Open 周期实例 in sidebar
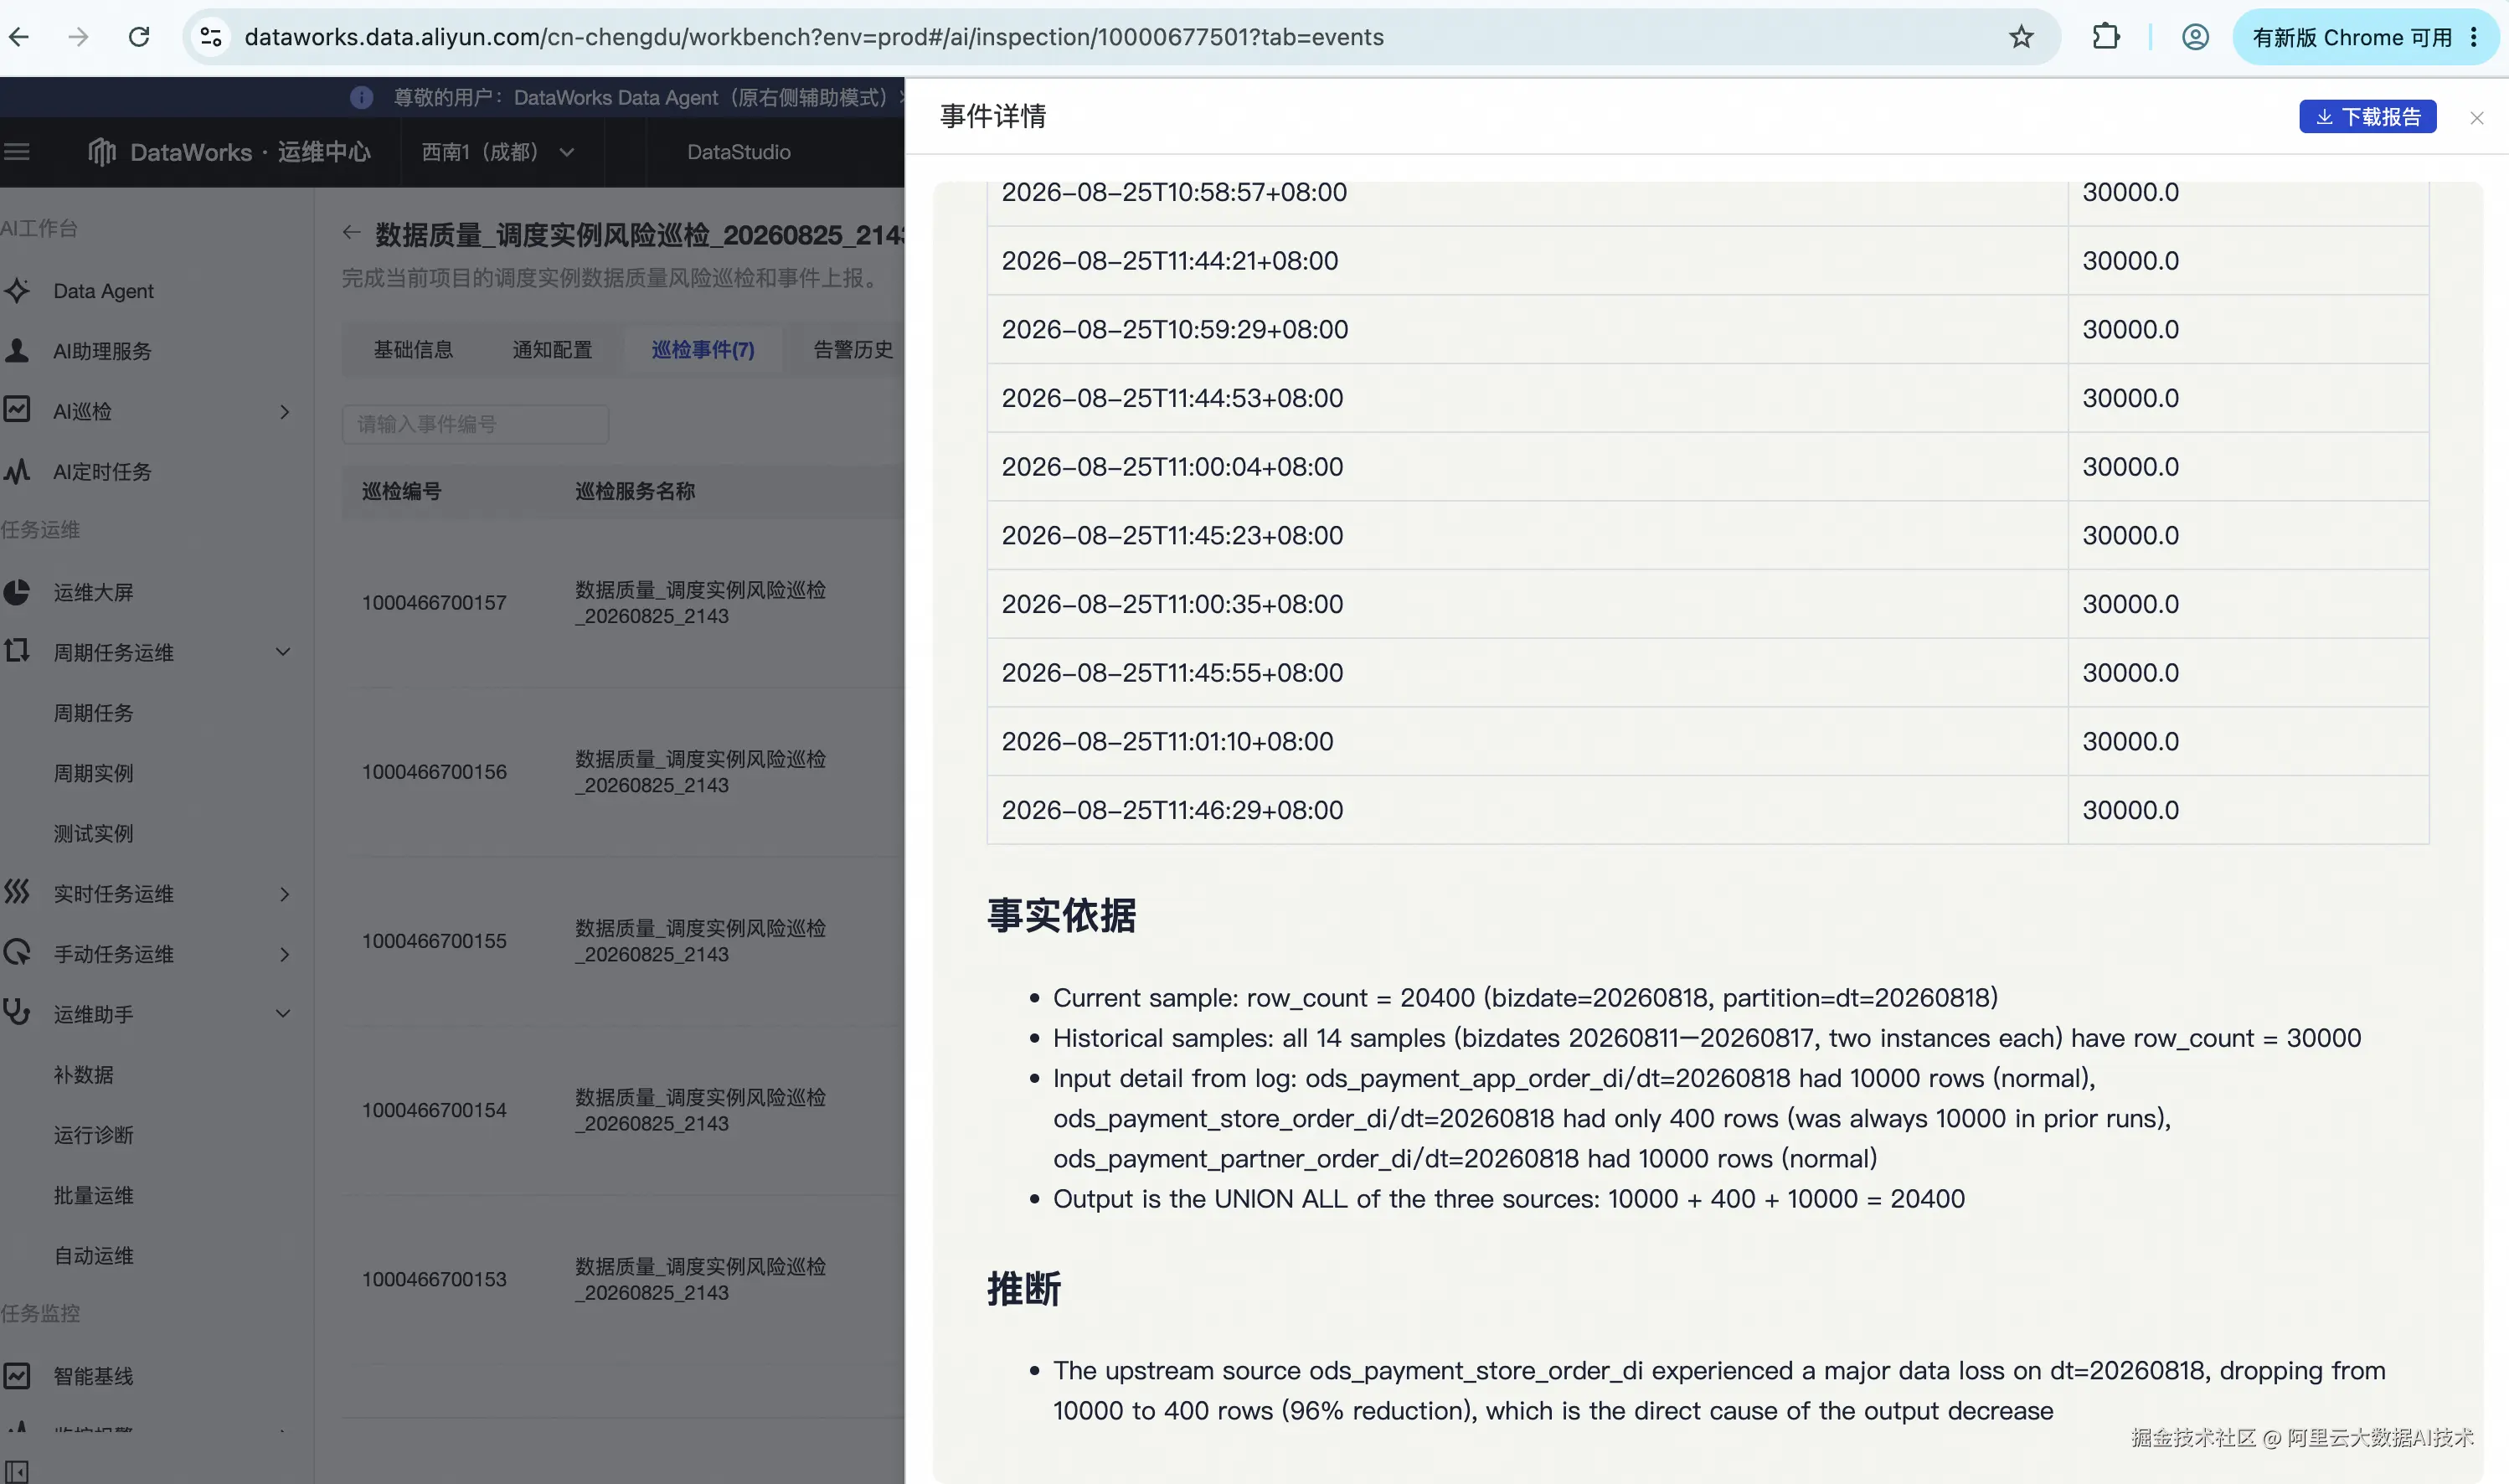This screenshot has height=1484, width=2509. coord(93,773)
